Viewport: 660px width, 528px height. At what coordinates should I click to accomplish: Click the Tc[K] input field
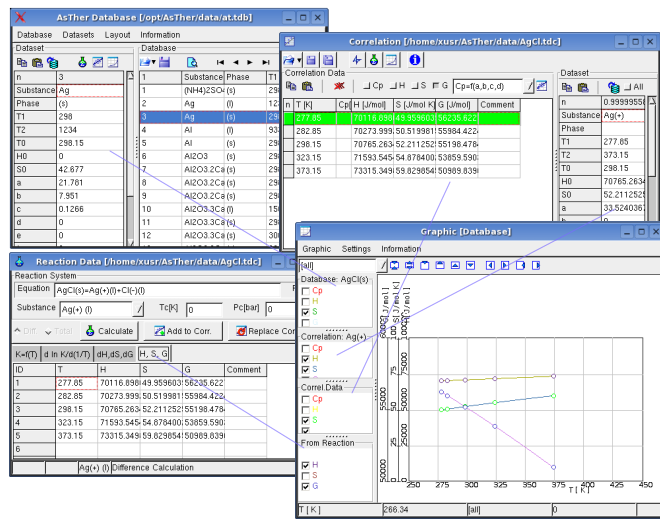click(x=203, y=310)
